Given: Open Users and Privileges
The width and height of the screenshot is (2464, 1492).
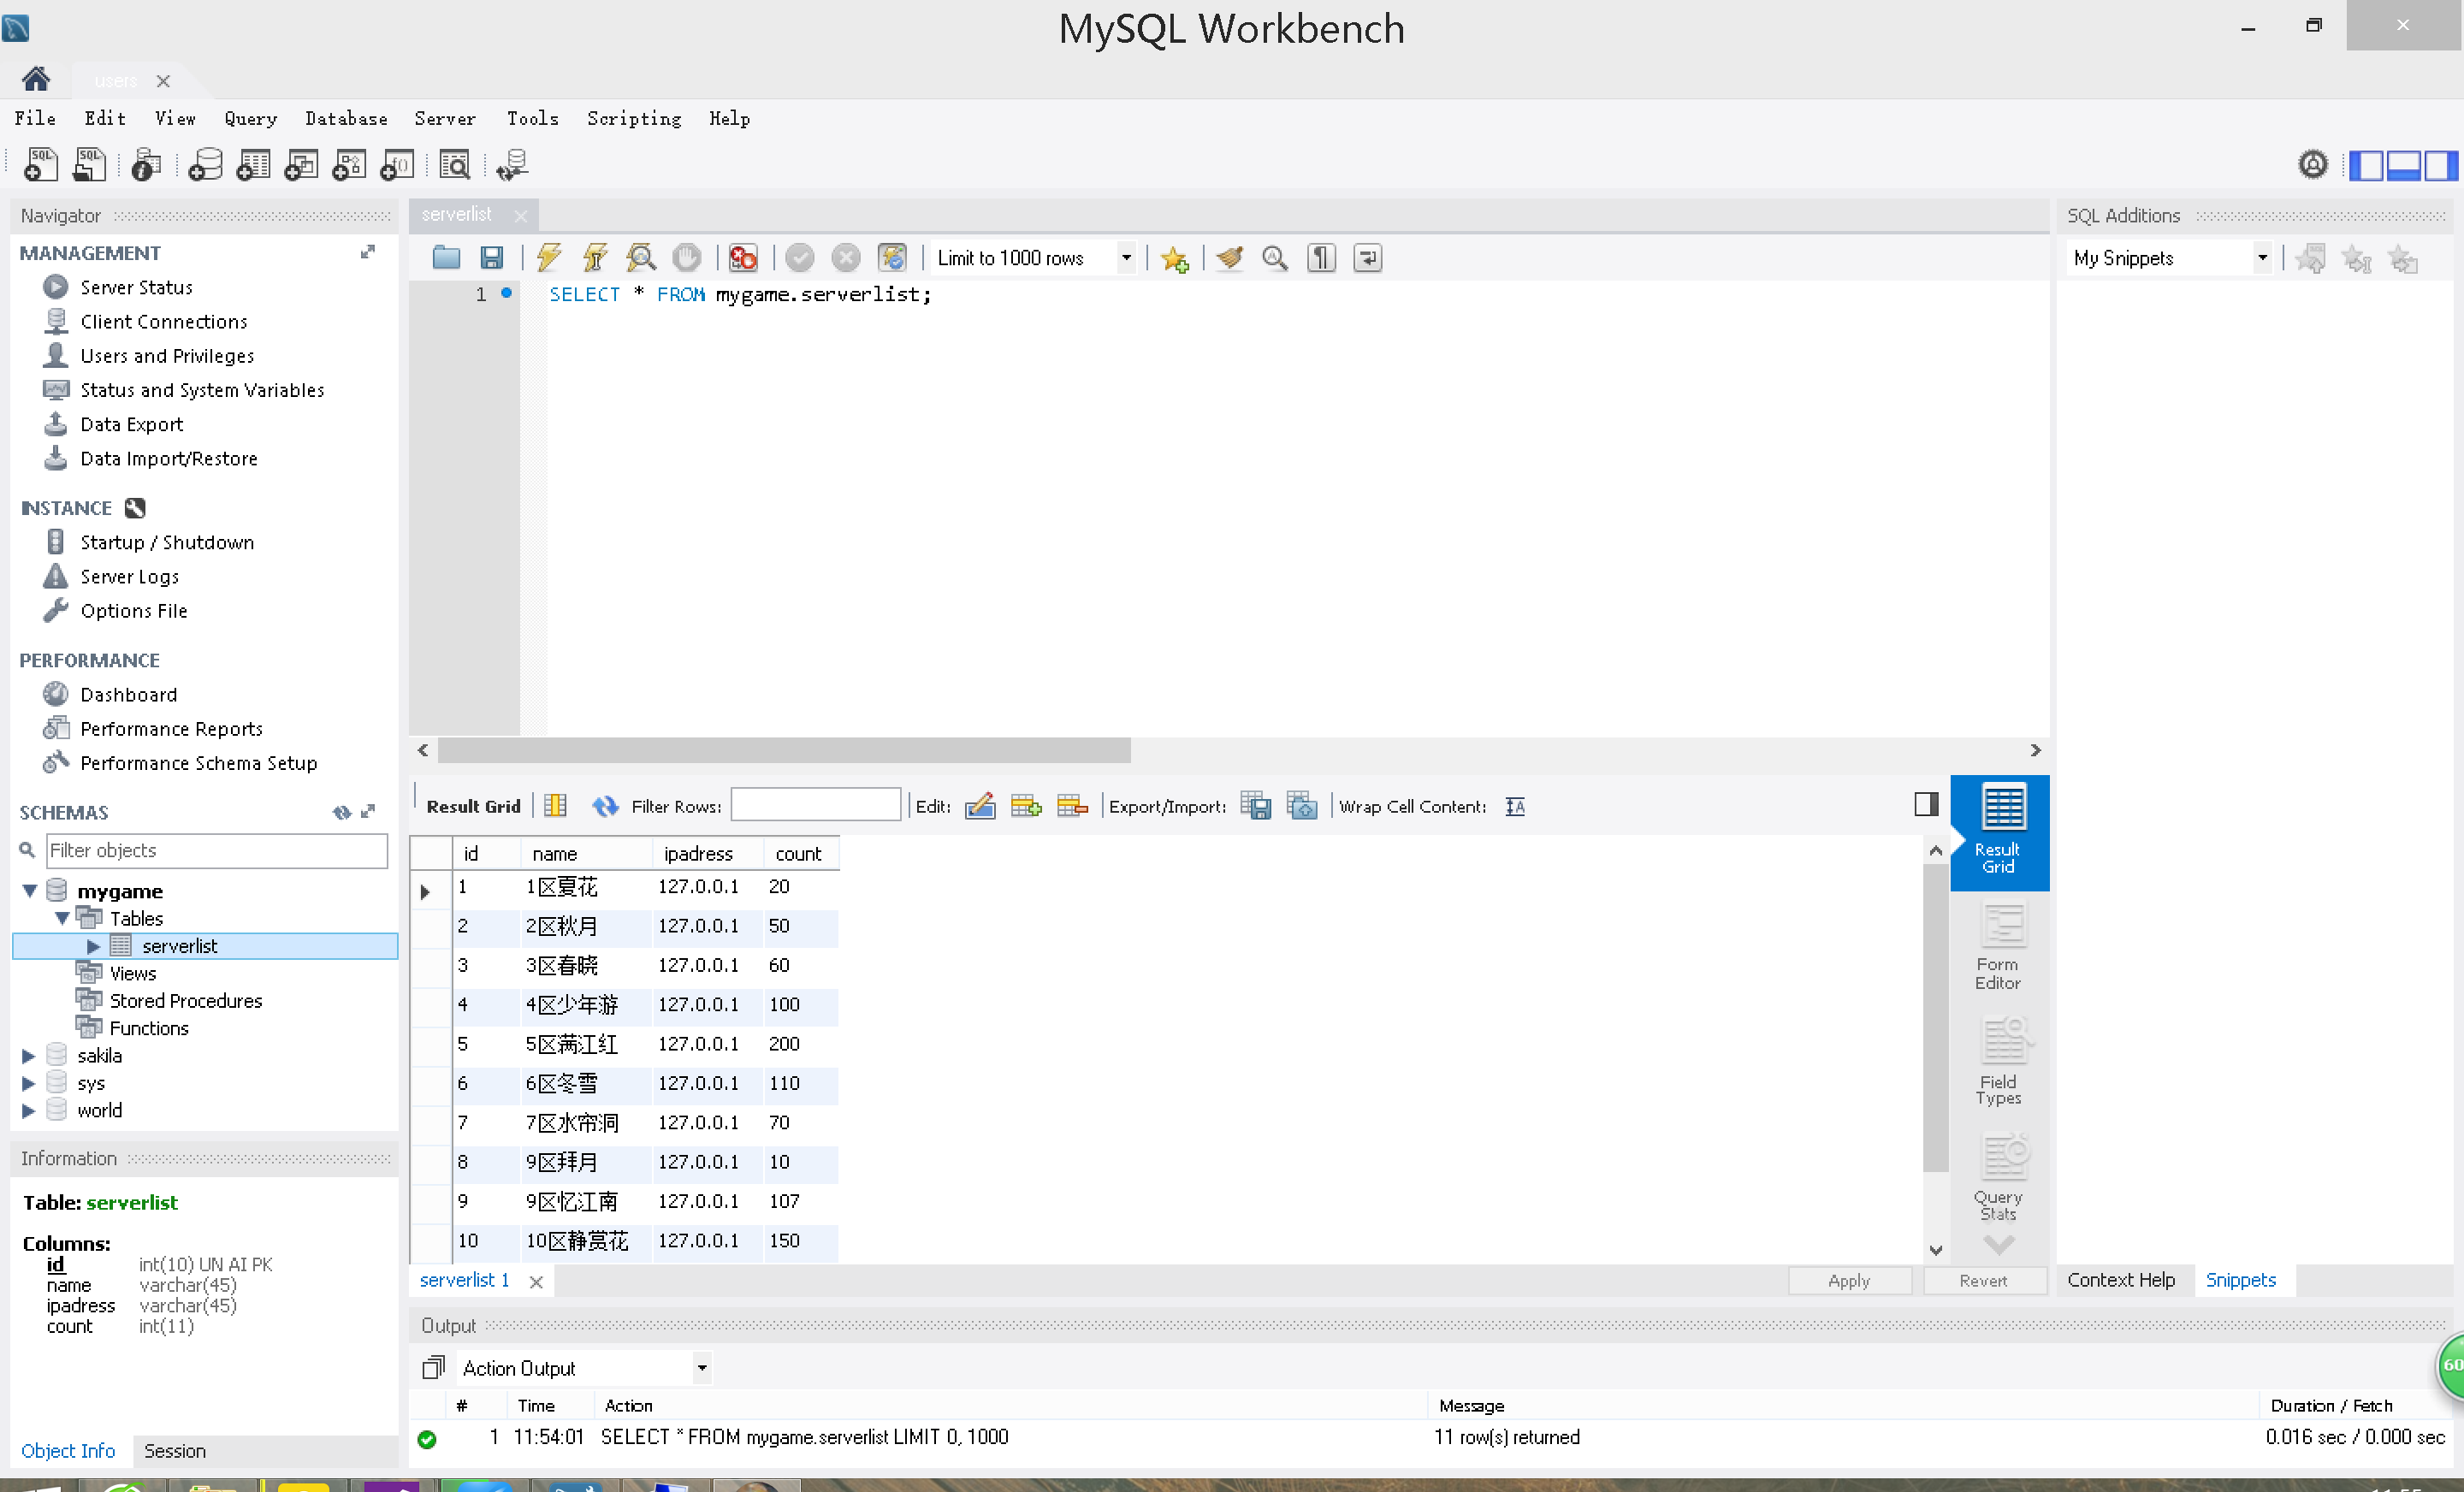Looking at the screenshot, I should pyautogui.click(x=167, y=356).
